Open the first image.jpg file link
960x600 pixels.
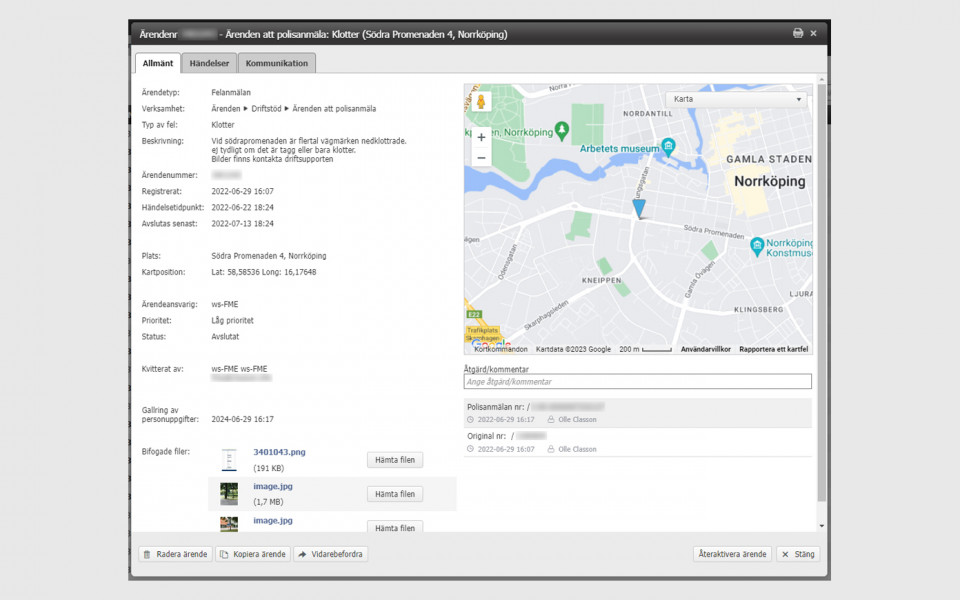point(272,486)
